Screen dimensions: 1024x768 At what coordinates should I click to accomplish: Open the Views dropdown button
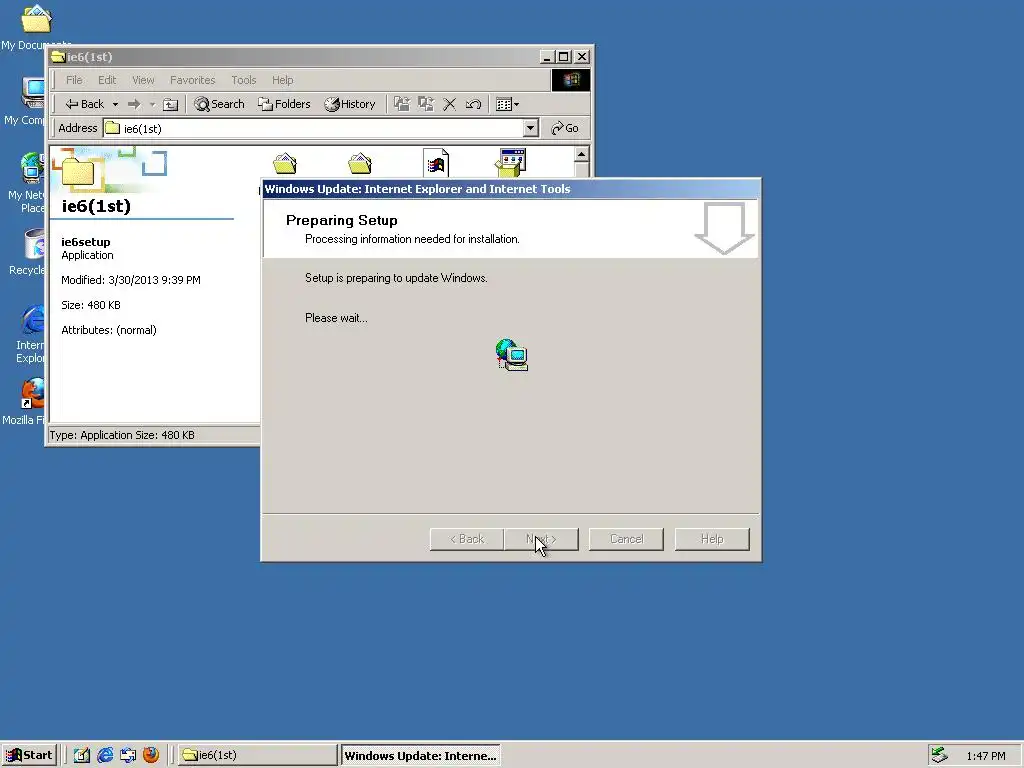(x=507, y=104)
